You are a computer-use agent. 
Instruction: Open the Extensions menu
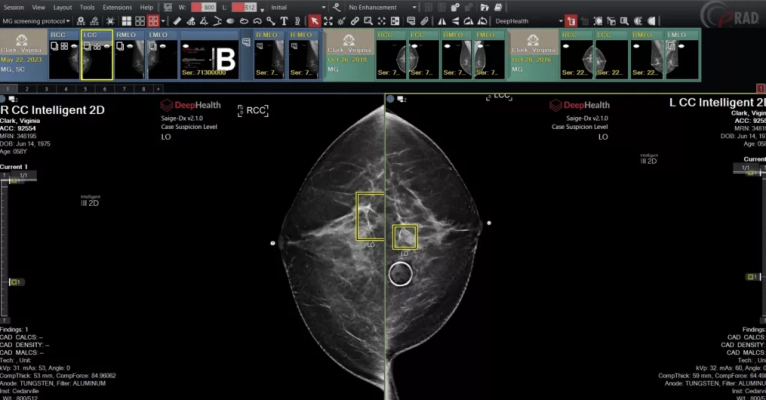tap(117, 7)
